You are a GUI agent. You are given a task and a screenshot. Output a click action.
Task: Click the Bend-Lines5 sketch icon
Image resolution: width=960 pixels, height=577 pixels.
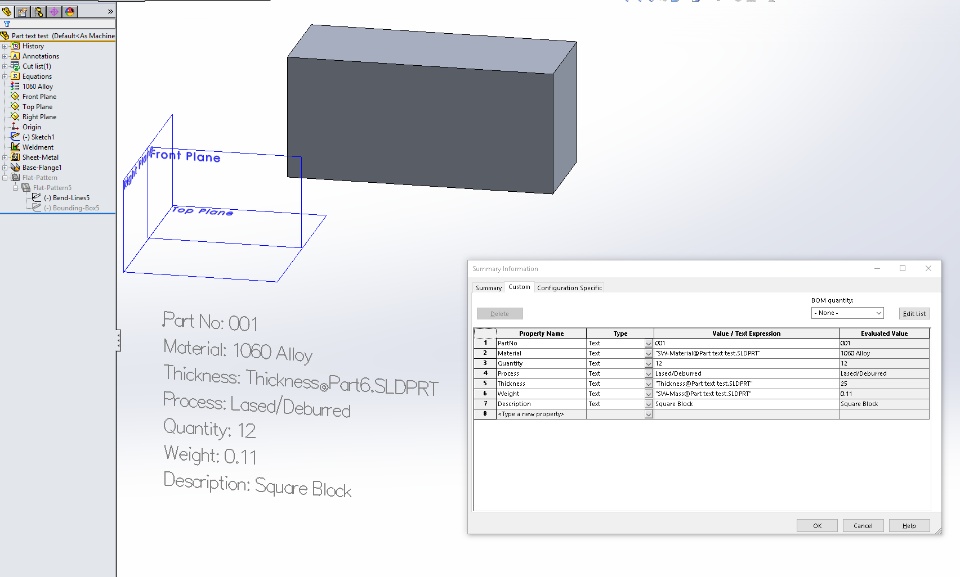click(x=37, y=198)
